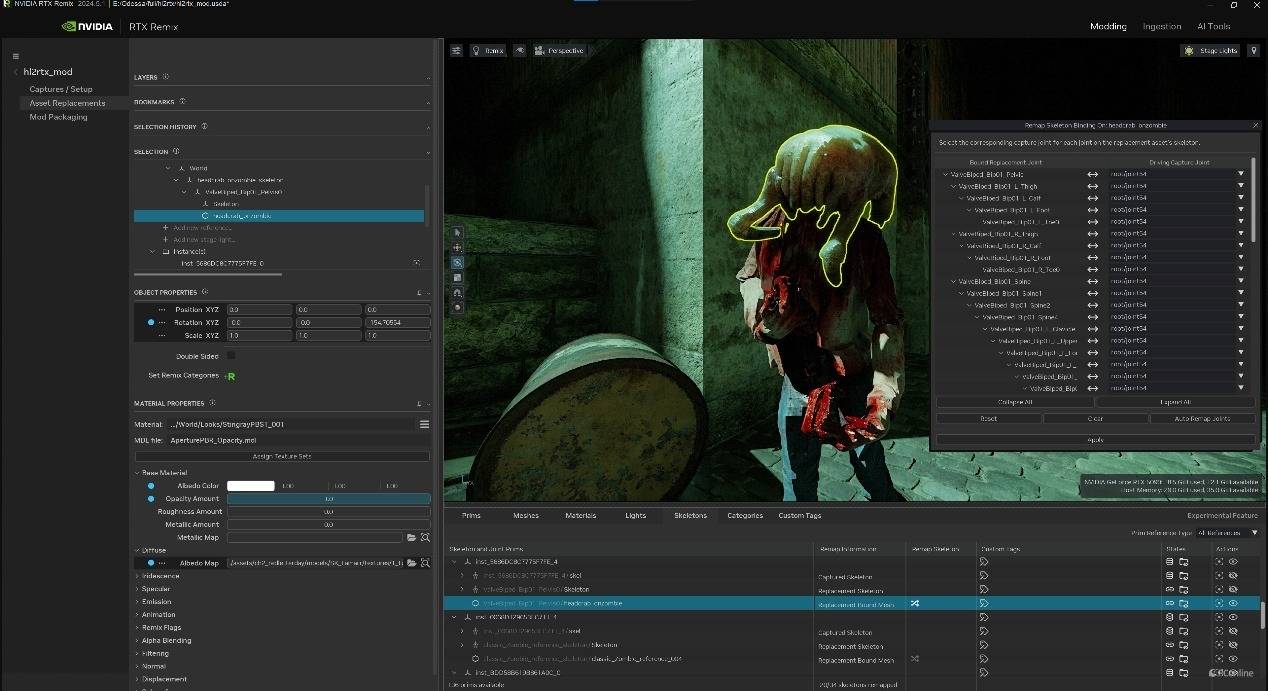Open the material options menu icon
This screenshot has width=1268, height=691.
[424, 425]
